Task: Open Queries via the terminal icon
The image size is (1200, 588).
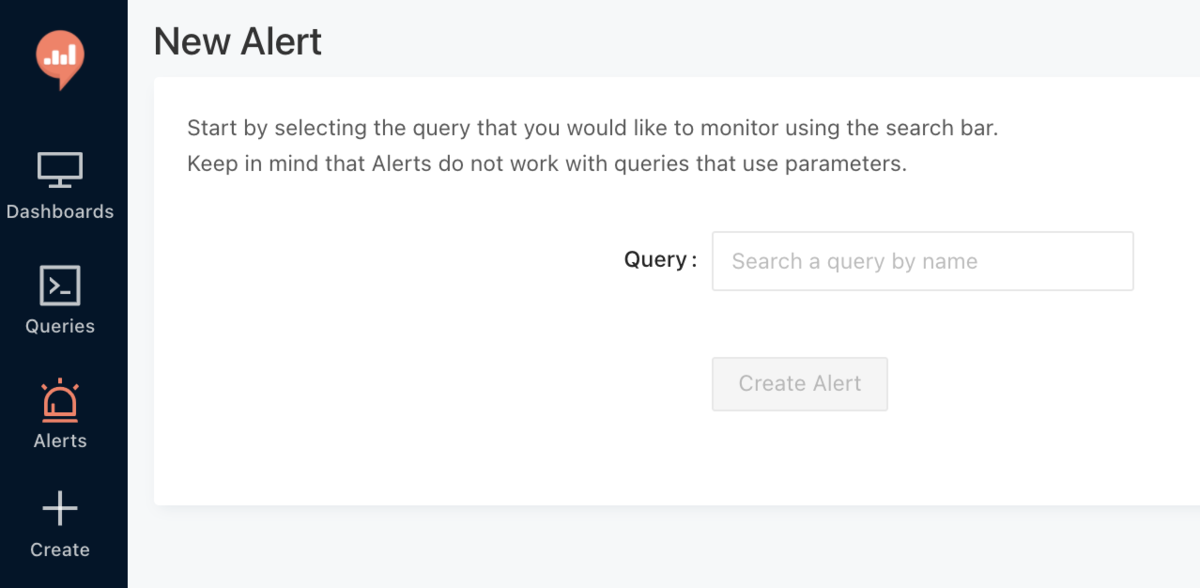Action: click(x=60, y=285)
